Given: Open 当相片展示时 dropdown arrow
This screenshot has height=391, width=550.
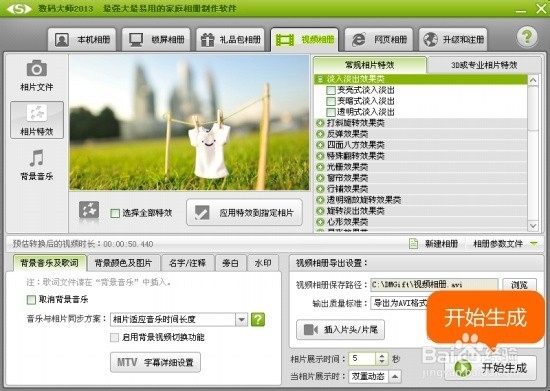Looking at the screenshot, I should click(x=395, y=376).
